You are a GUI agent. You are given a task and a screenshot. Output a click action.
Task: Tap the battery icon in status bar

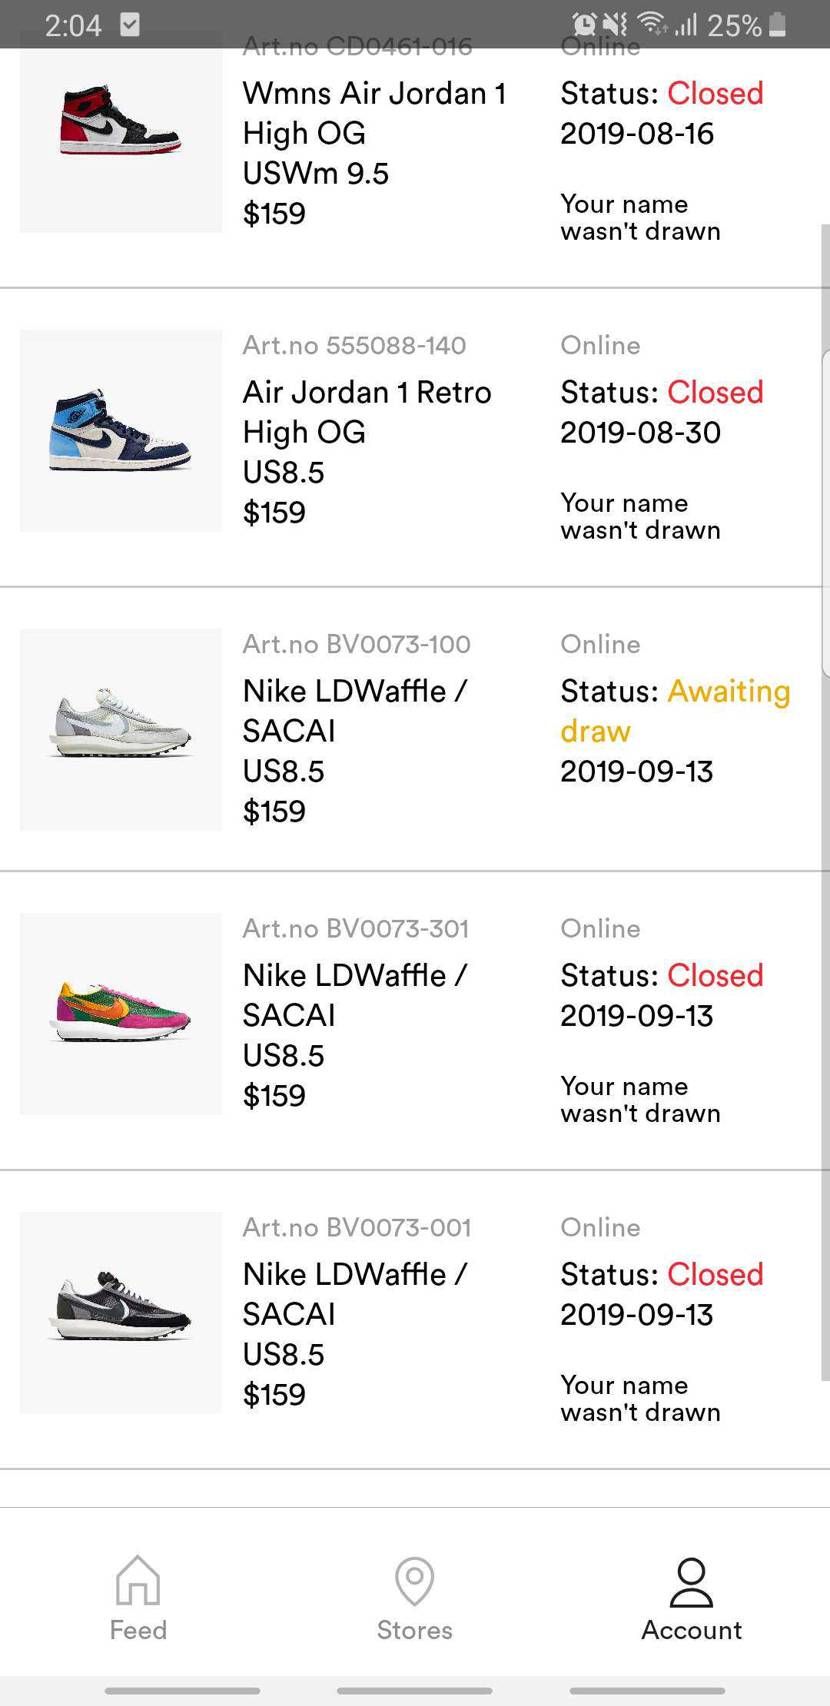tap(778, 24)
